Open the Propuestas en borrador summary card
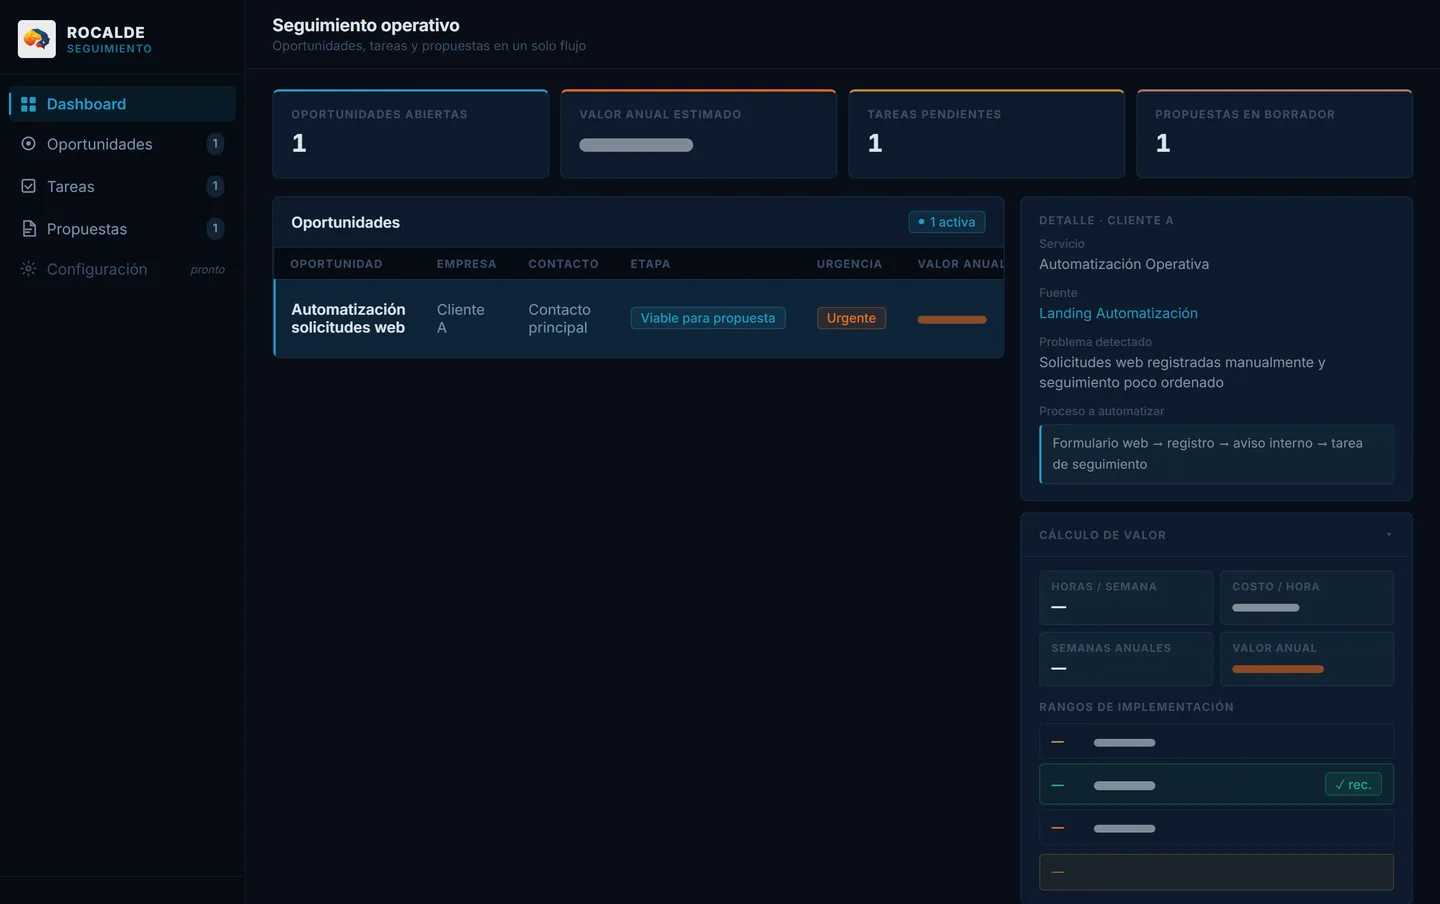The height and width of the screenshot is (904, 1440). point(1275,134)
